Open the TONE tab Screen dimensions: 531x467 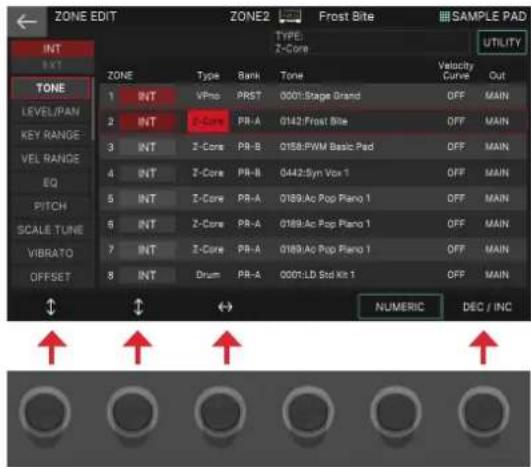pyautogui.click(x=51, y=88)
